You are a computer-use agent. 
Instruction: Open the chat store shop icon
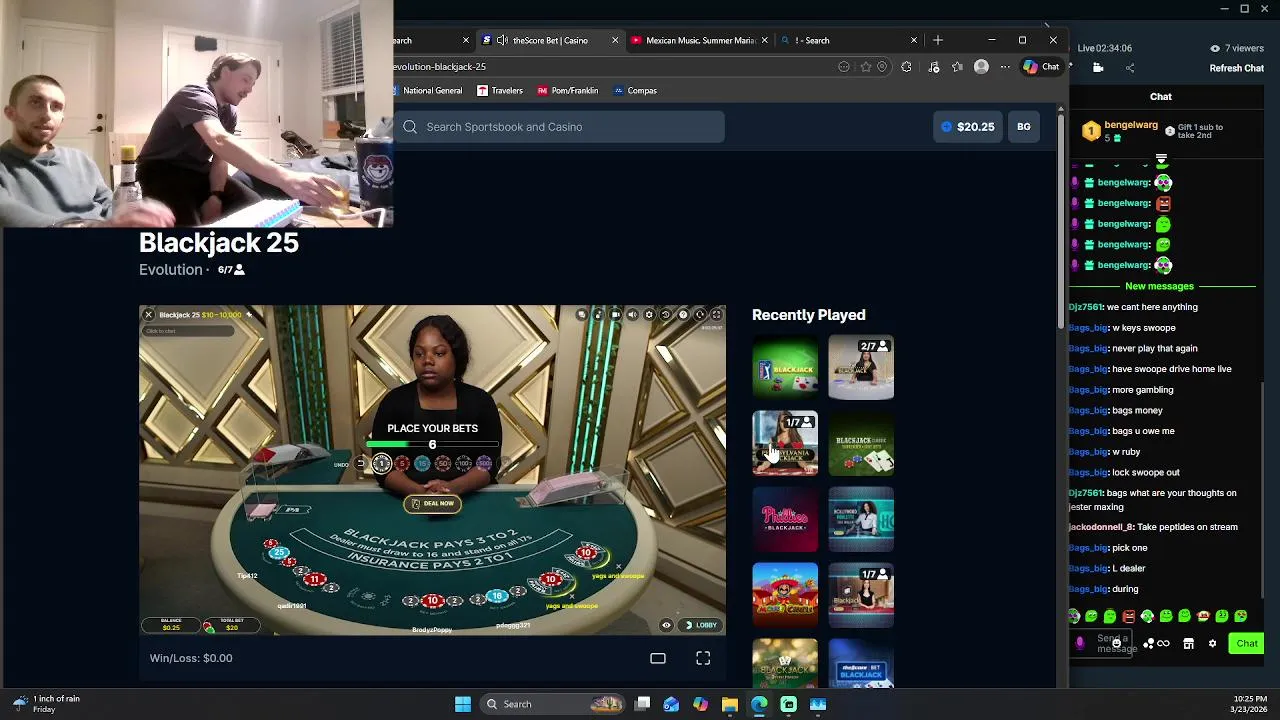[1188, 644]
